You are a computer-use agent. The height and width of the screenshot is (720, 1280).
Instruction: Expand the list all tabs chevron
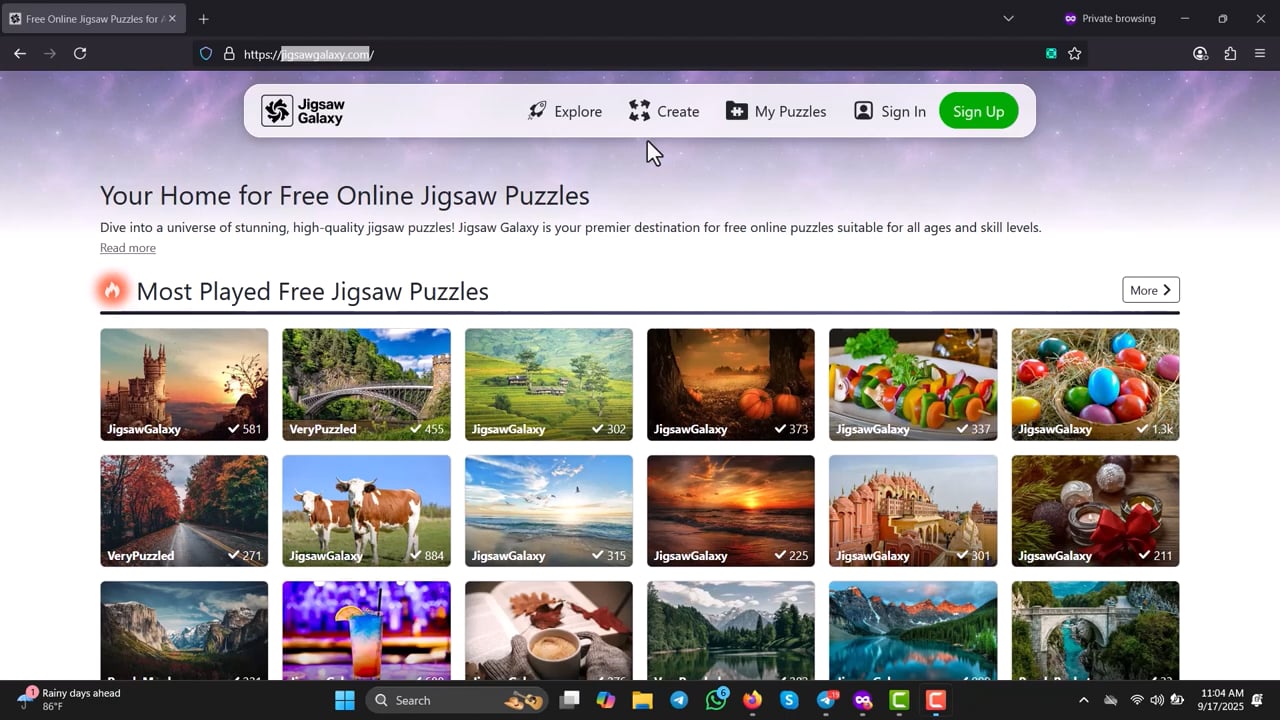coord(1008,19)
